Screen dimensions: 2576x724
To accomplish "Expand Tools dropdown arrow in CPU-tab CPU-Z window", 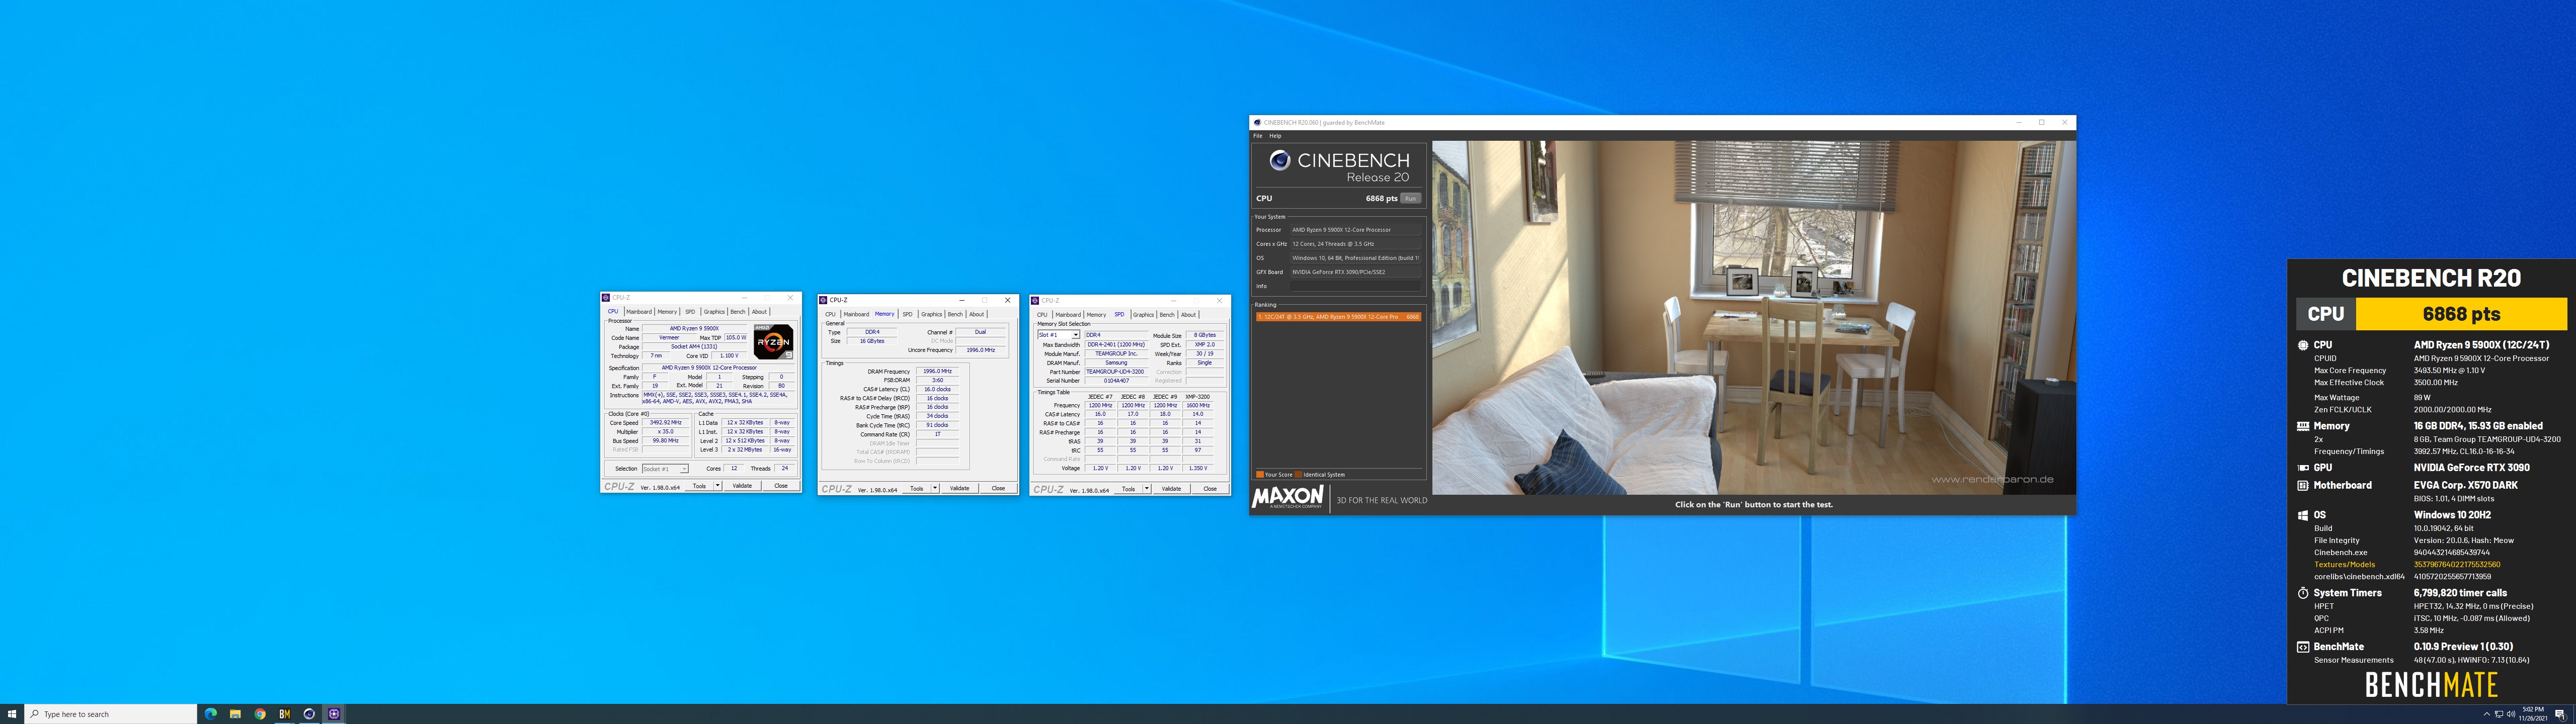I will pyautogui.click(x=717, y=486).
